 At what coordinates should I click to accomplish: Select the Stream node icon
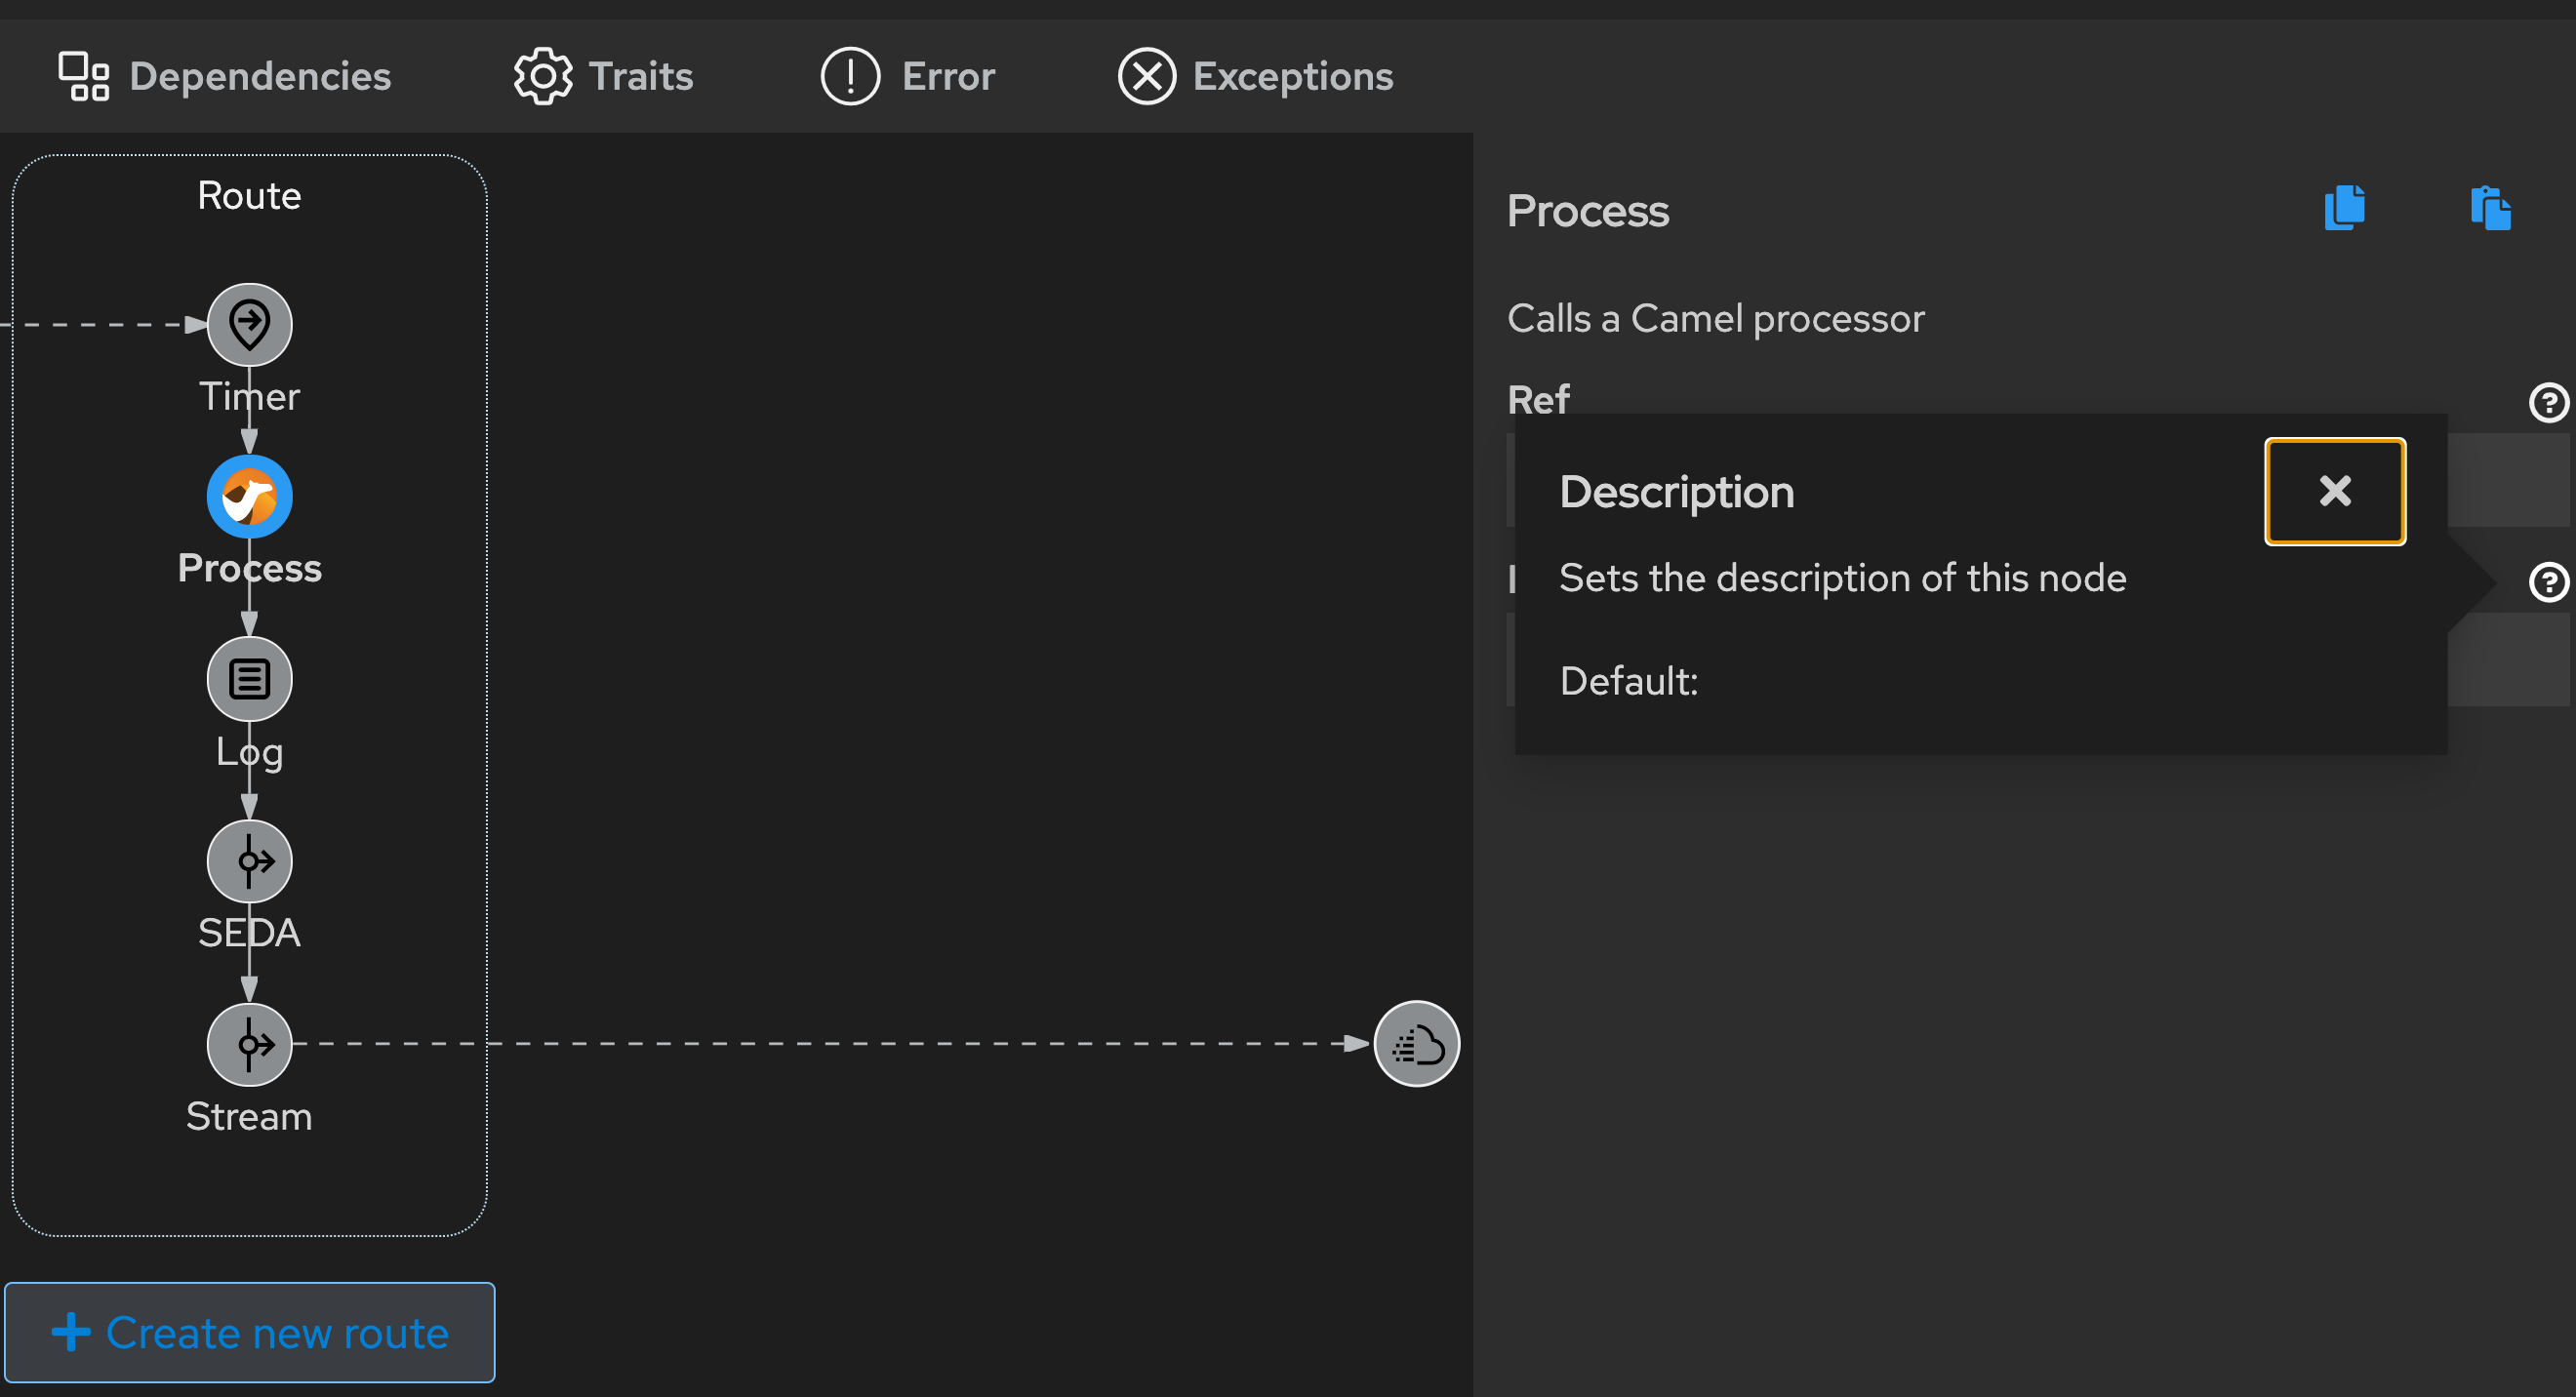click(x=249, y=1044)
